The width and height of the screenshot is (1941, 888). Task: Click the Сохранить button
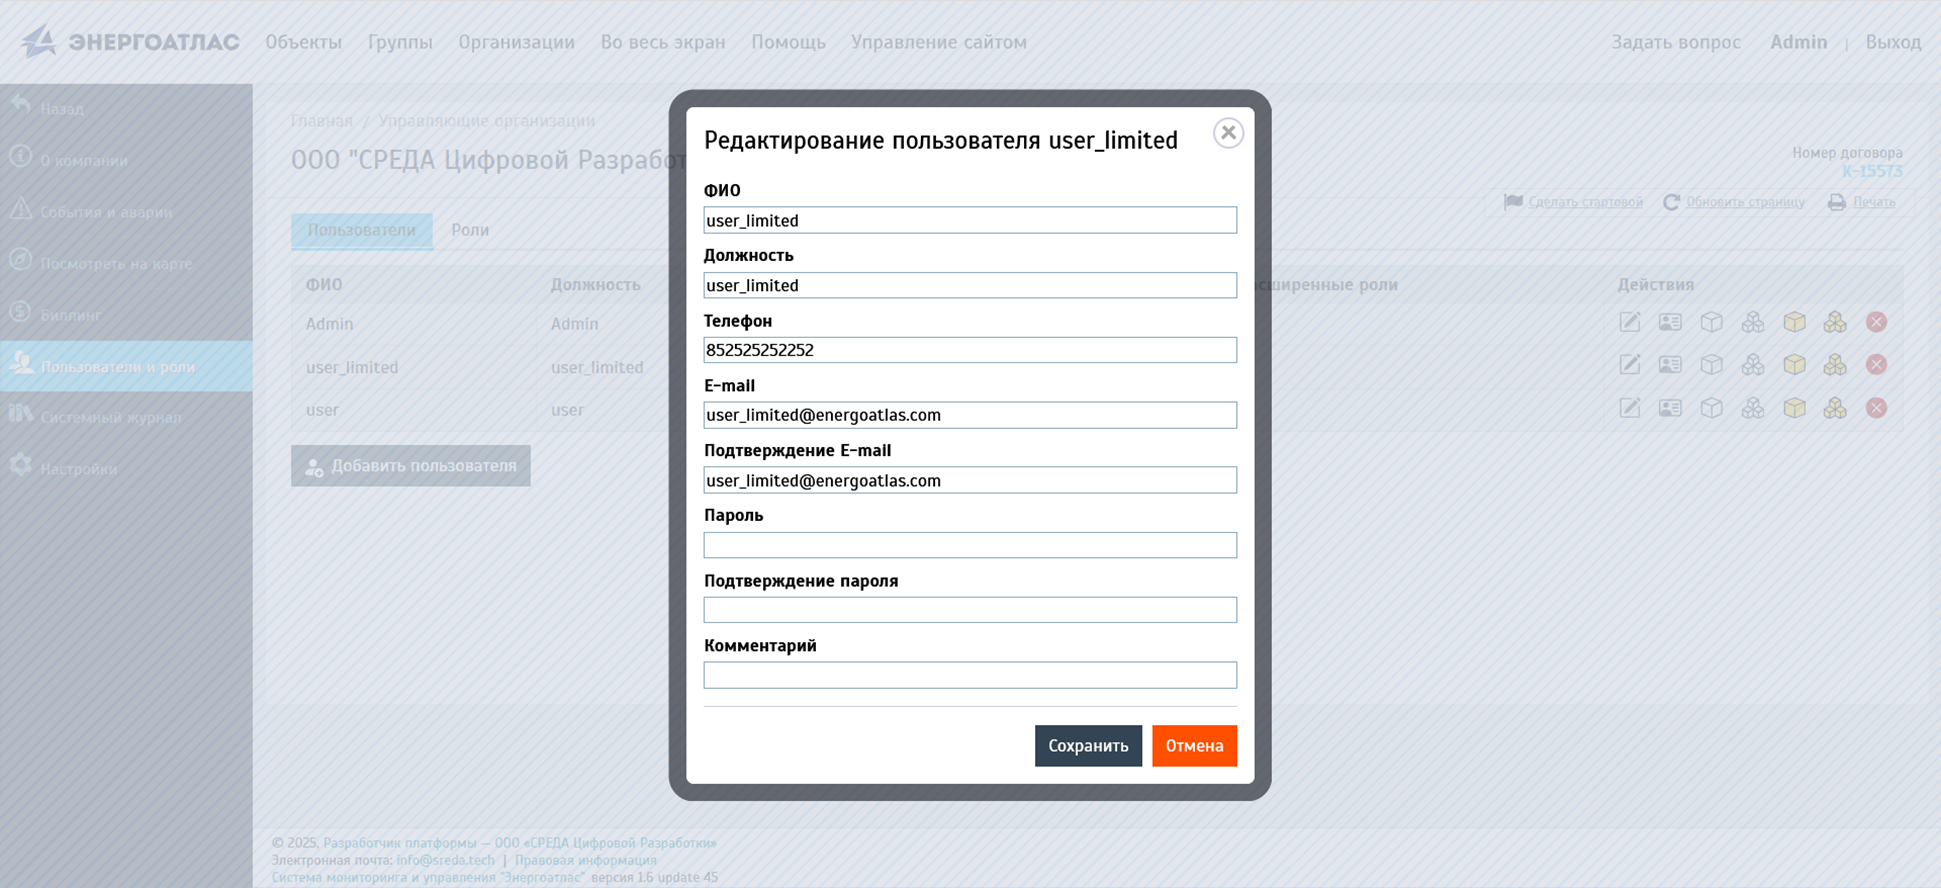pyautogui.click(x=1087, y=746)
